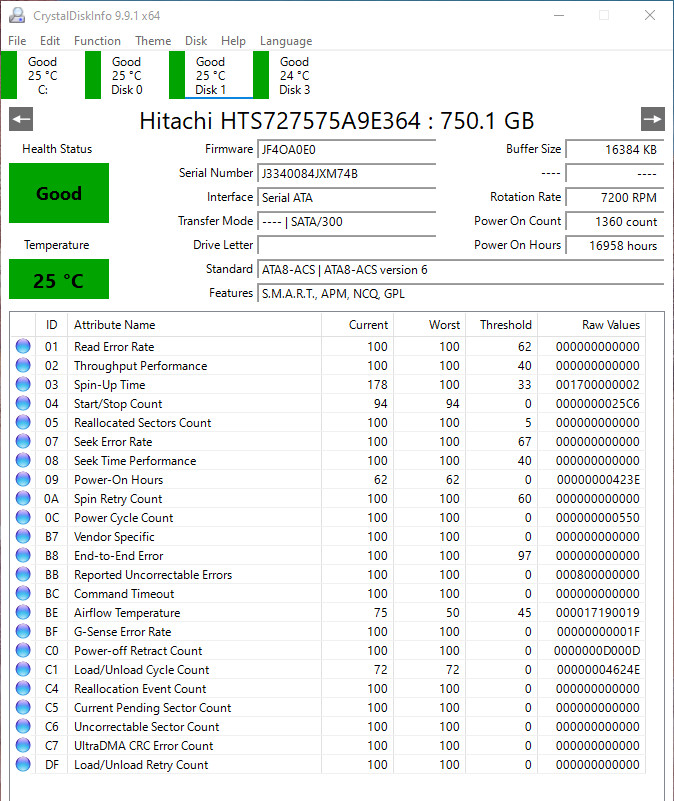Click the Rotation Rate 7200 RPM field
674x801 pixels.
click(615, 198)
